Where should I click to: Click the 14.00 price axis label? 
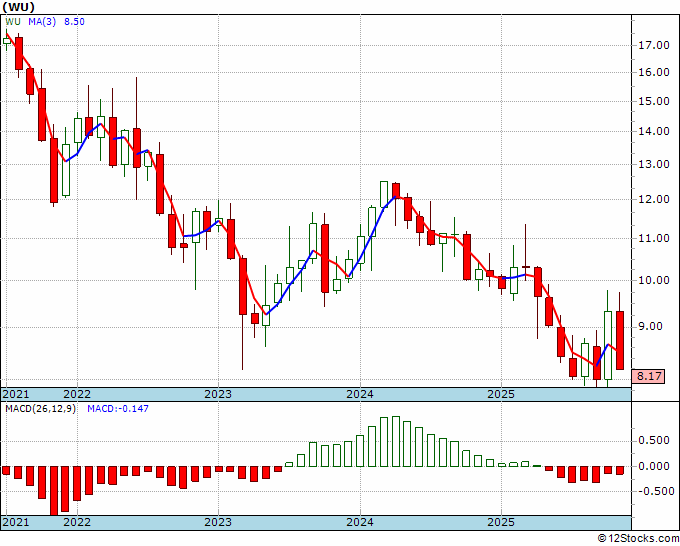654,131
